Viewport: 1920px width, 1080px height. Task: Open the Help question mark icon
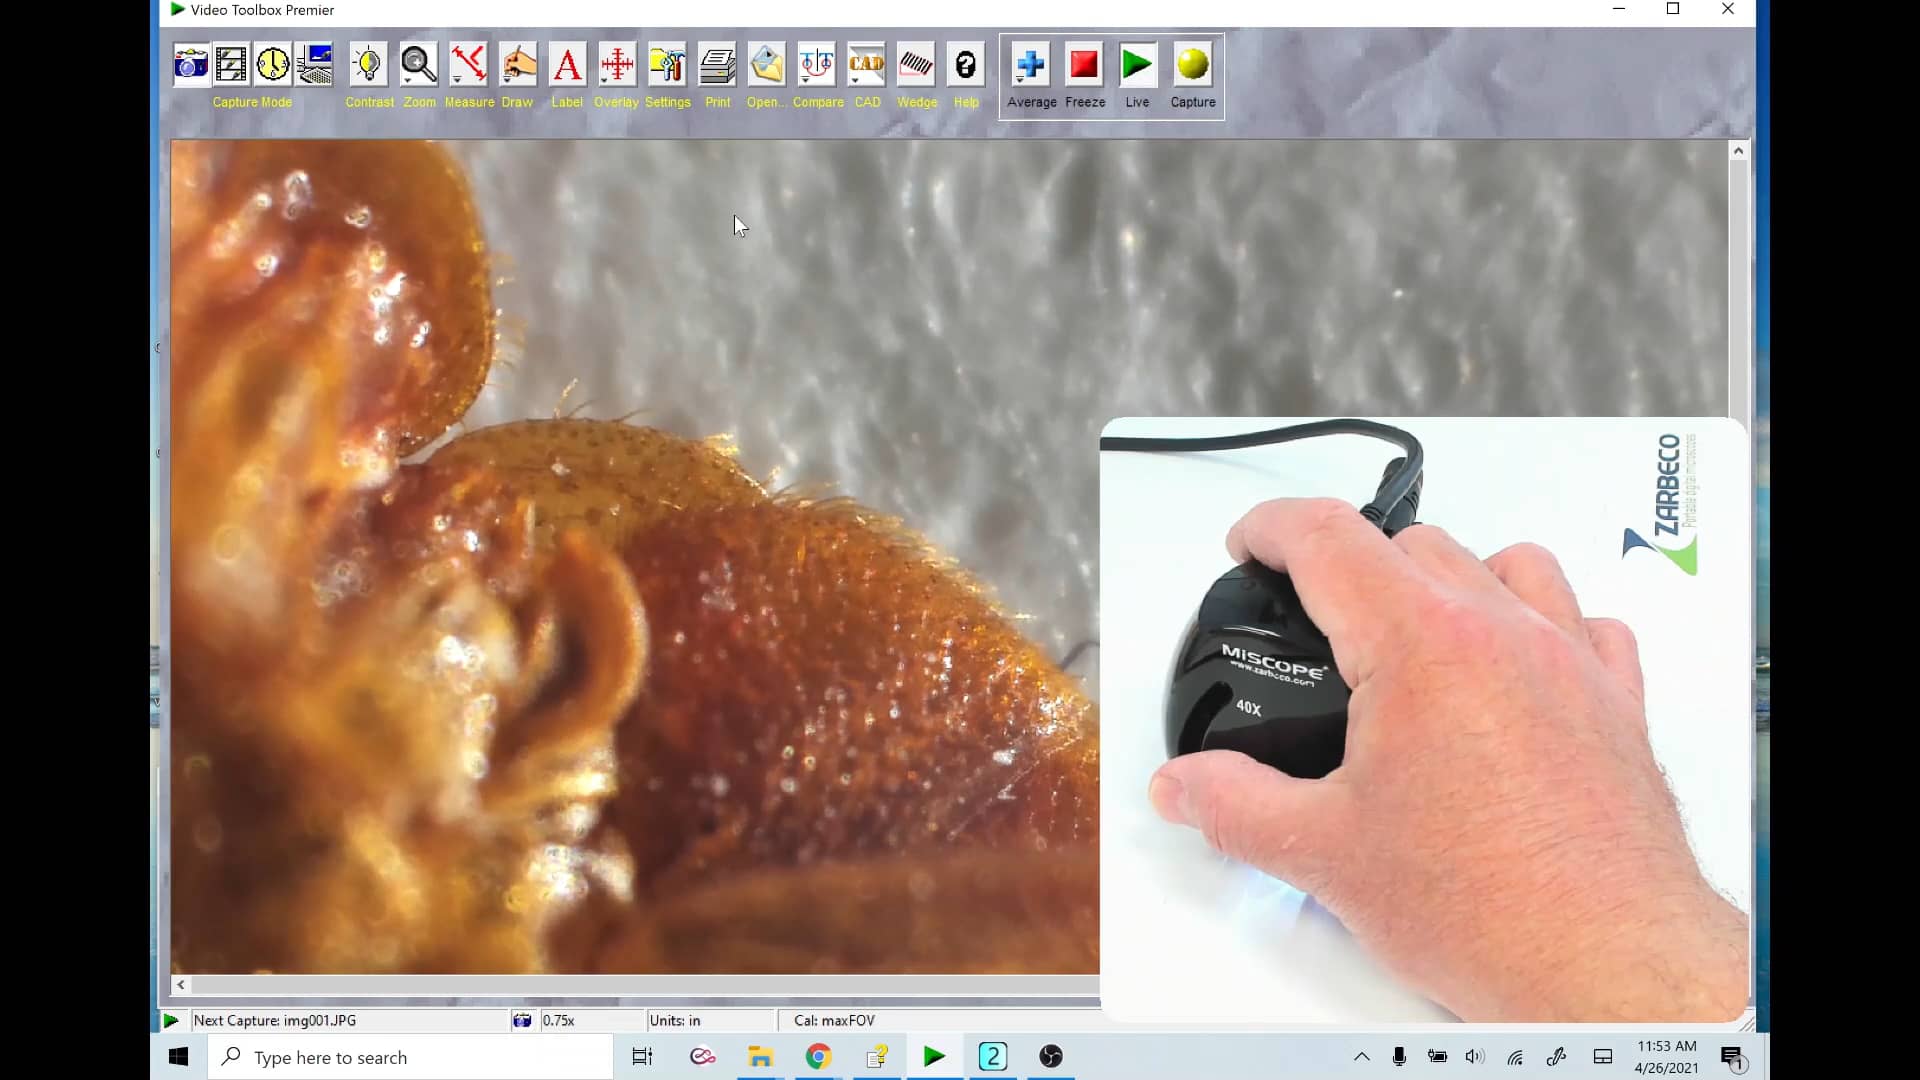(966, 65)
